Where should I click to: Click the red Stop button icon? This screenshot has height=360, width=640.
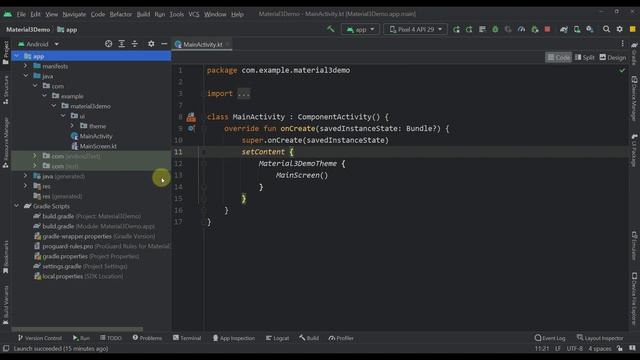(547, 29)
